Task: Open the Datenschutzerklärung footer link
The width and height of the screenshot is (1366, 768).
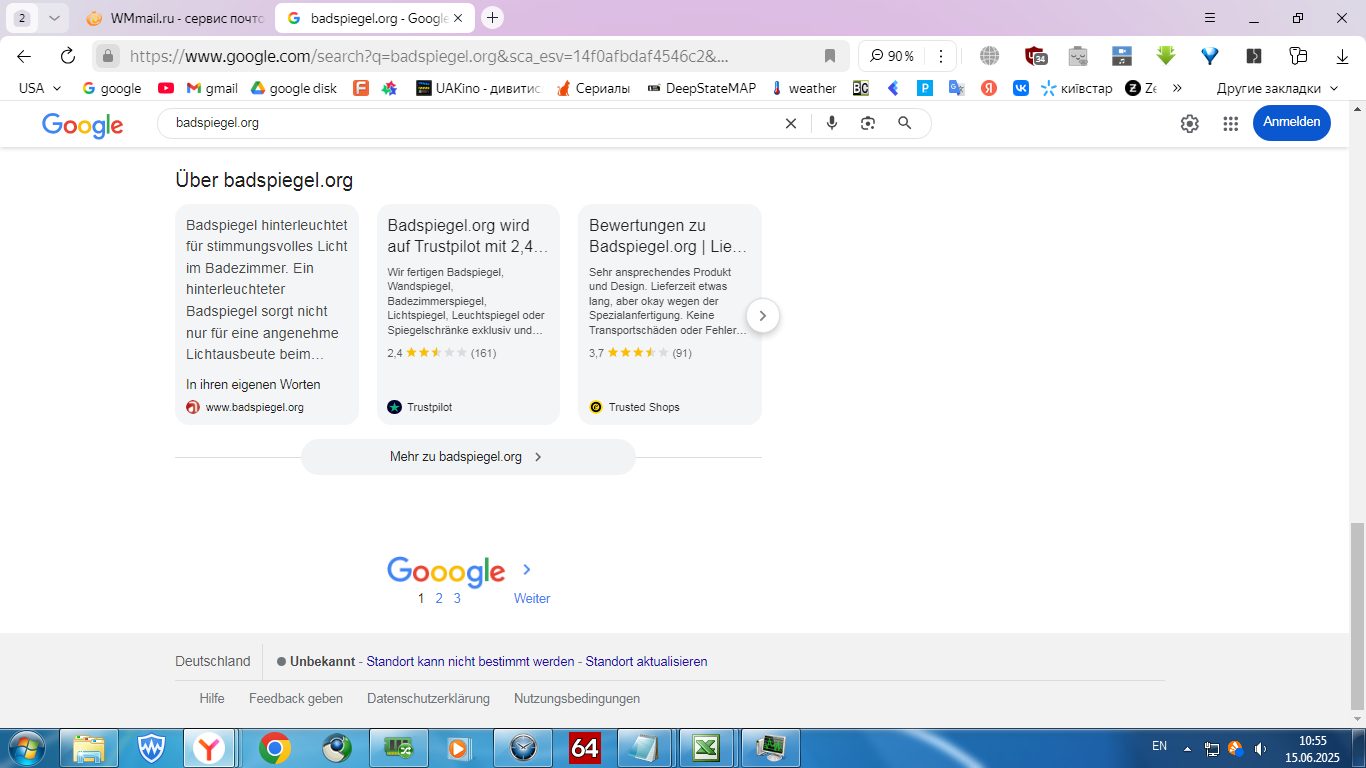Action: tap(428, 699)
